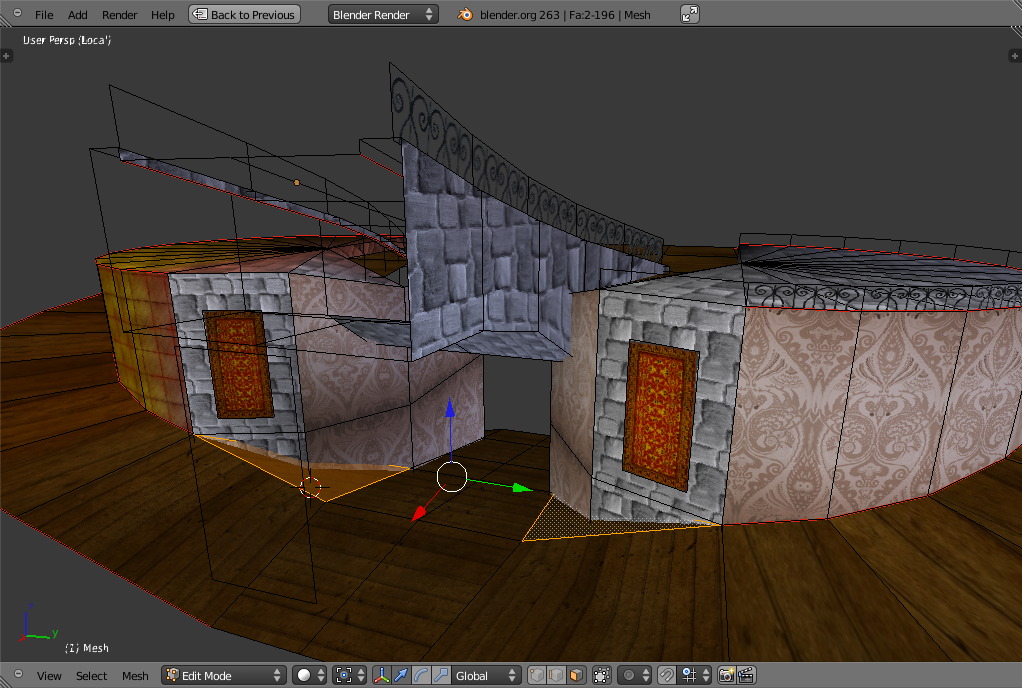Switch to vertex select mode
1022x688 pixels.
click(536, 676)
